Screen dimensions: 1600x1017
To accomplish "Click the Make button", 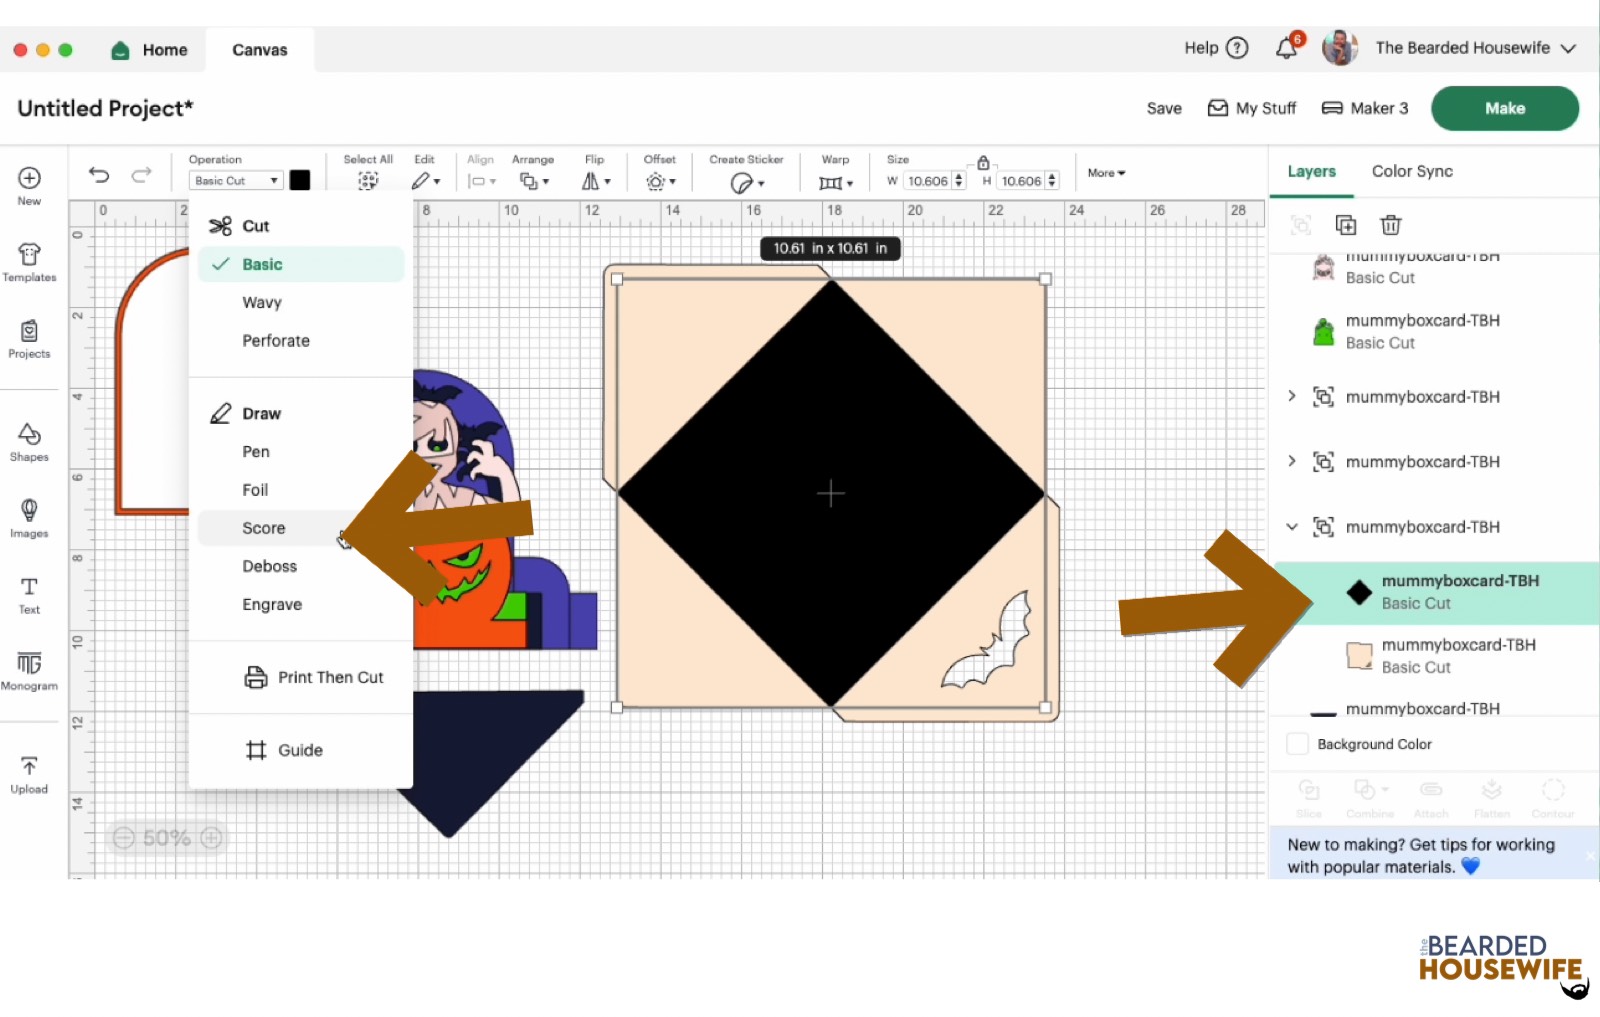I will [1504, 108].
